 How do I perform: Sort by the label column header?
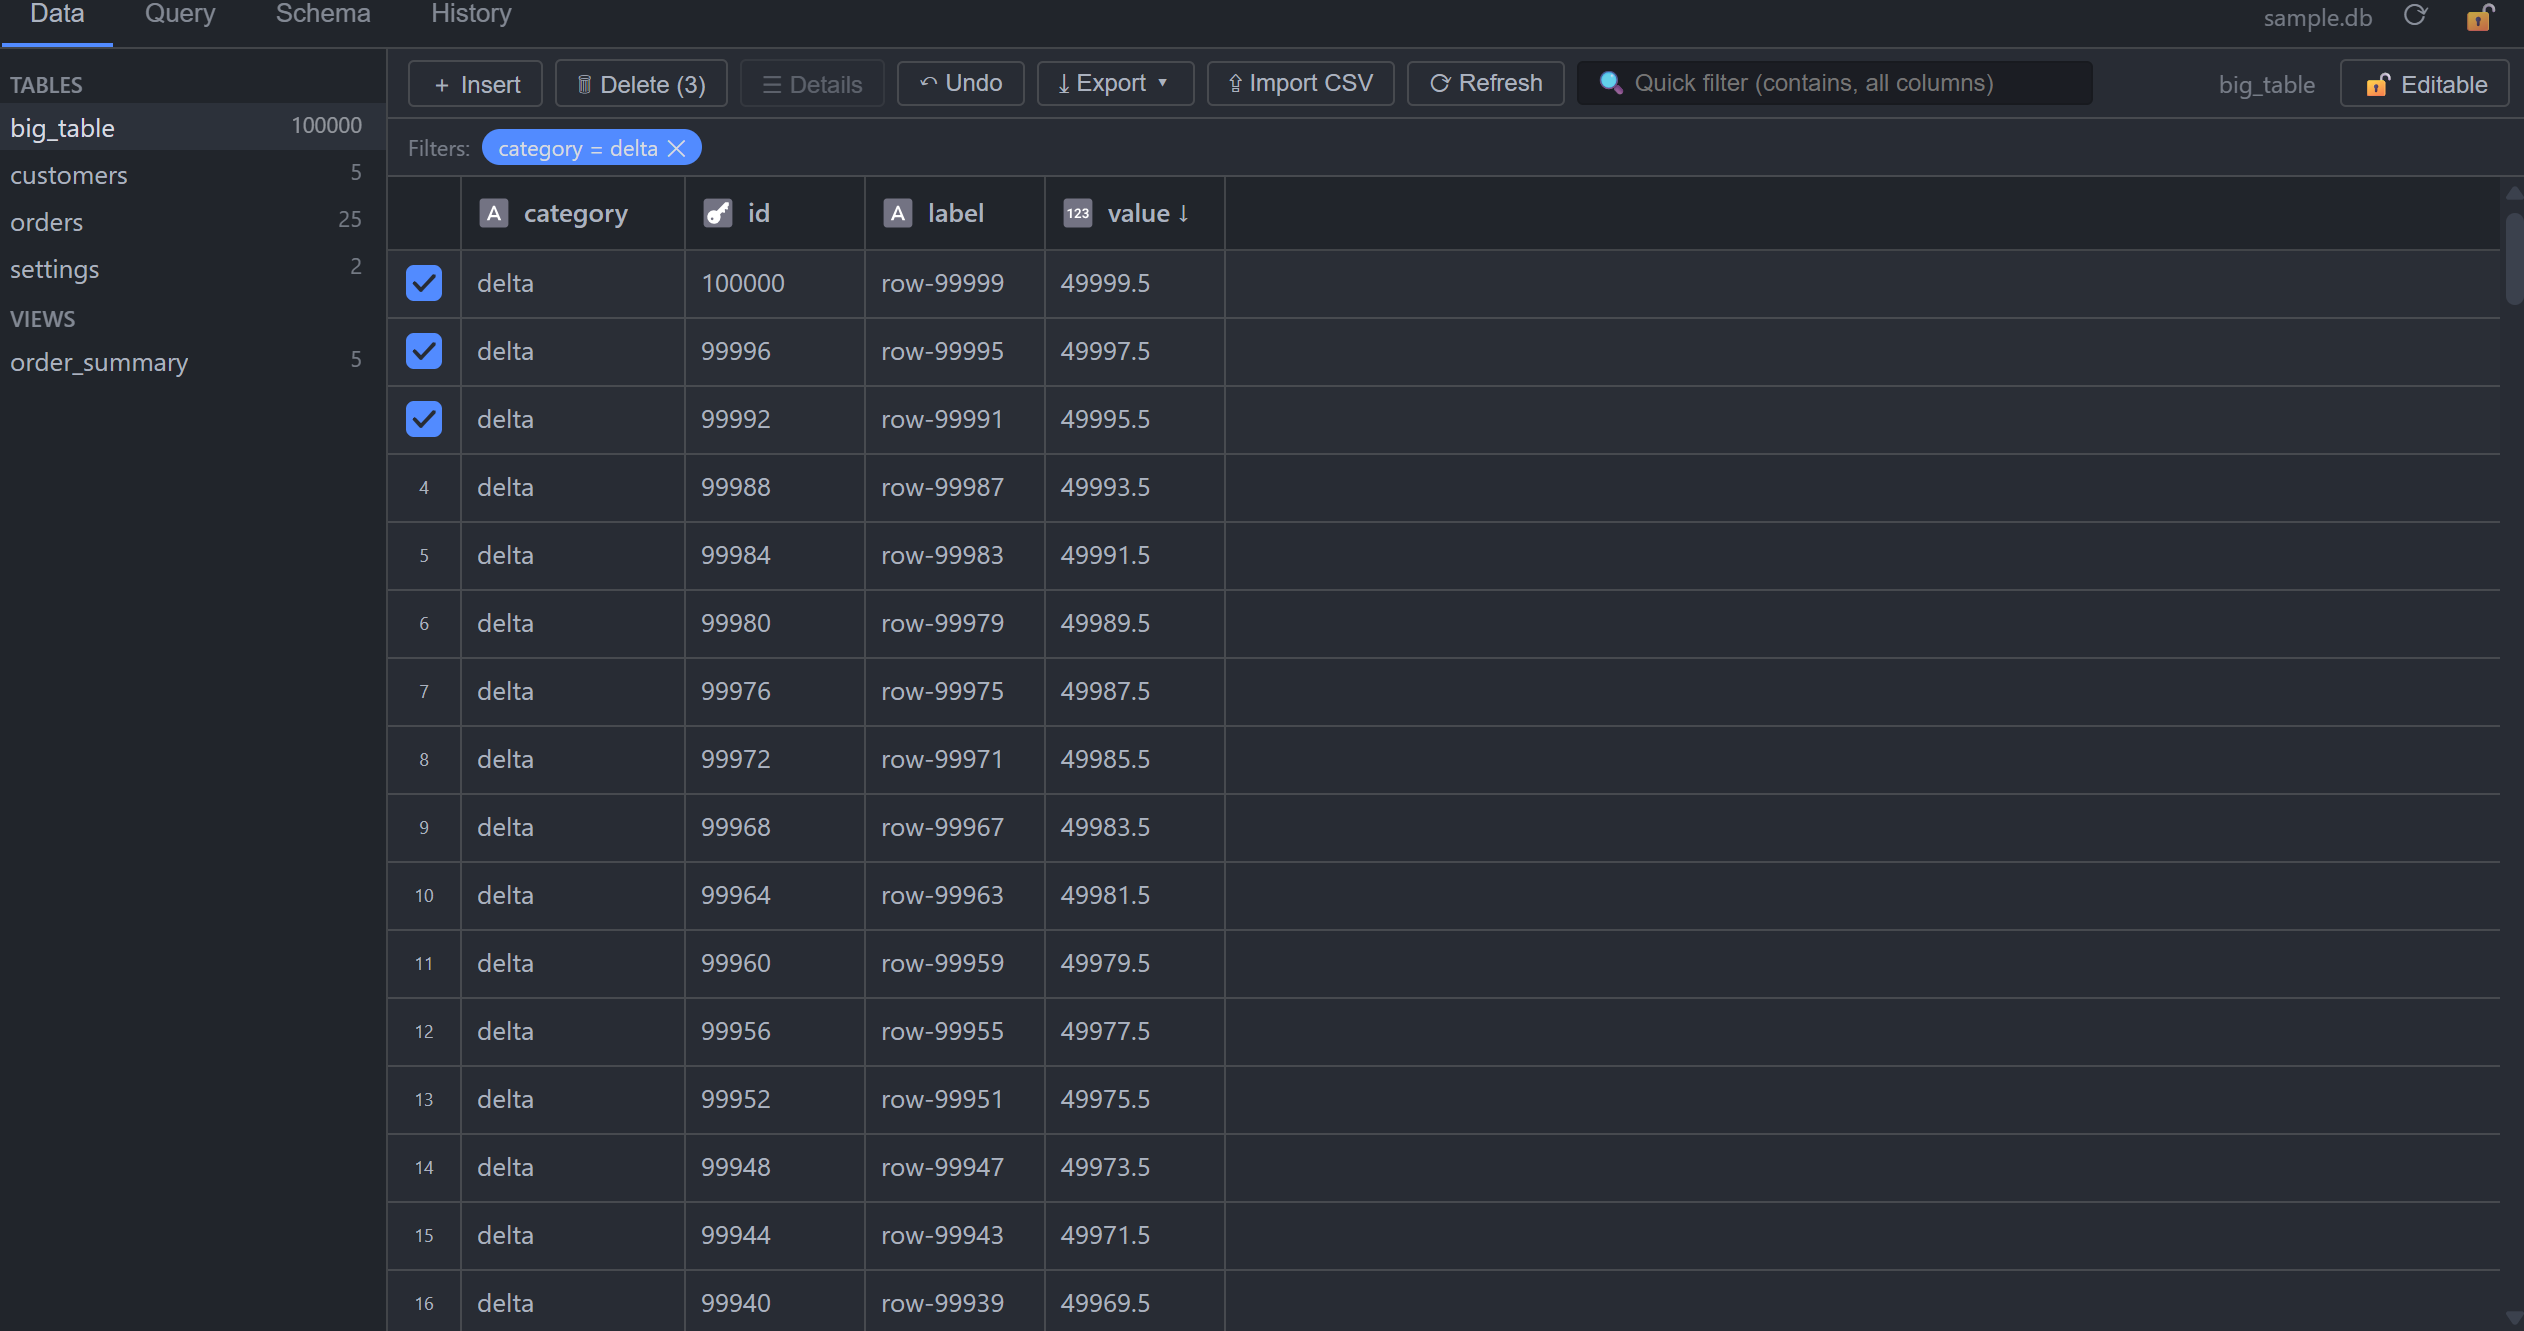point(955,213)
